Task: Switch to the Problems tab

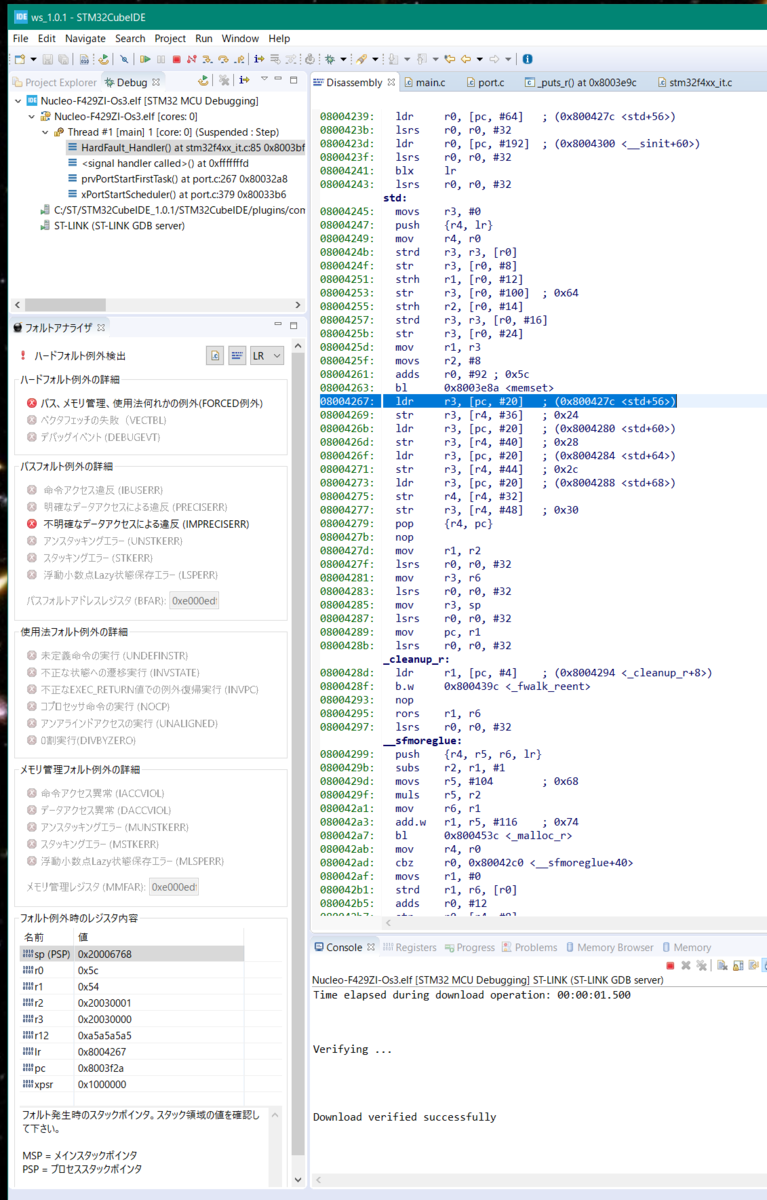Action: (x=530, y=947)
